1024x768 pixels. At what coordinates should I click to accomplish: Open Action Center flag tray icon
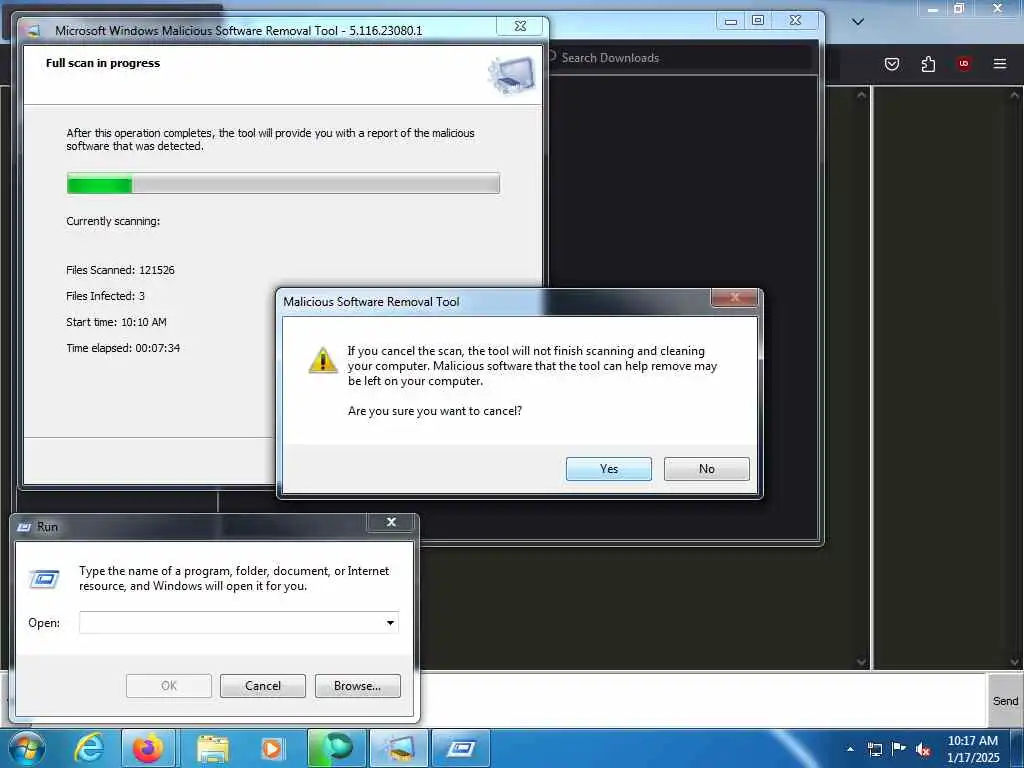(x=899, y=749)
